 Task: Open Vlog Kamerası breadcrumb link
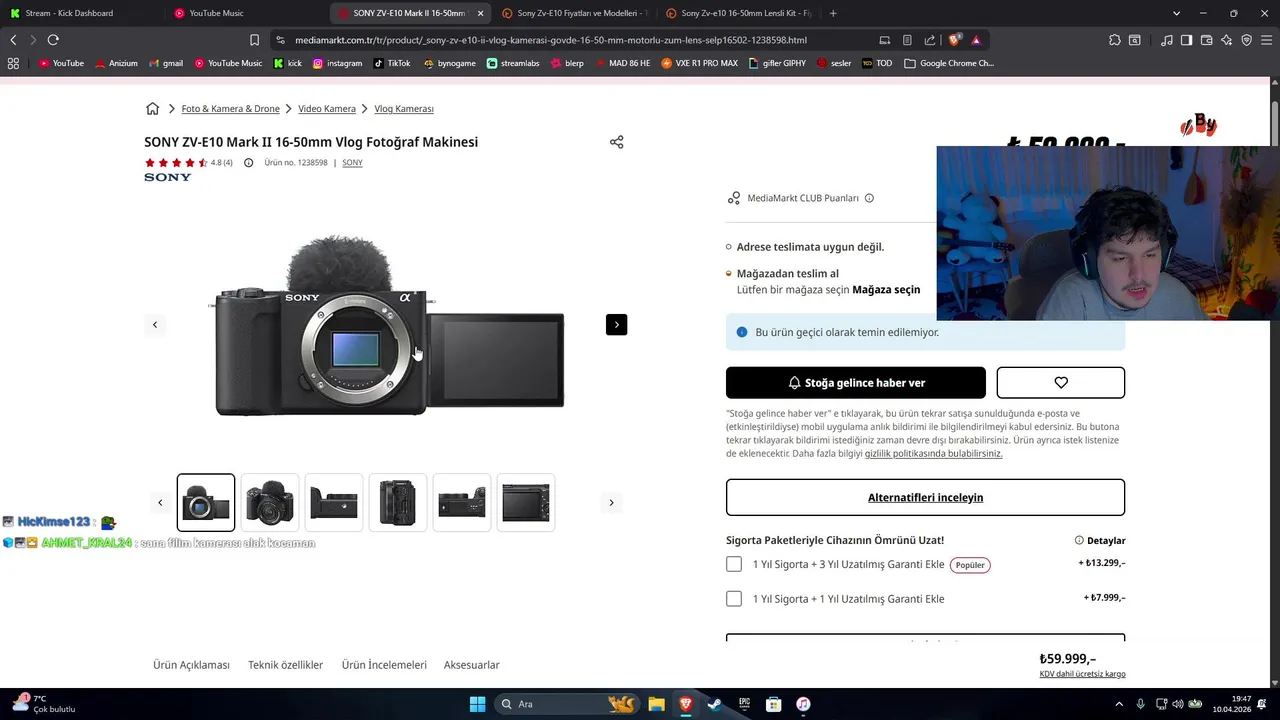tap(404, 108)
